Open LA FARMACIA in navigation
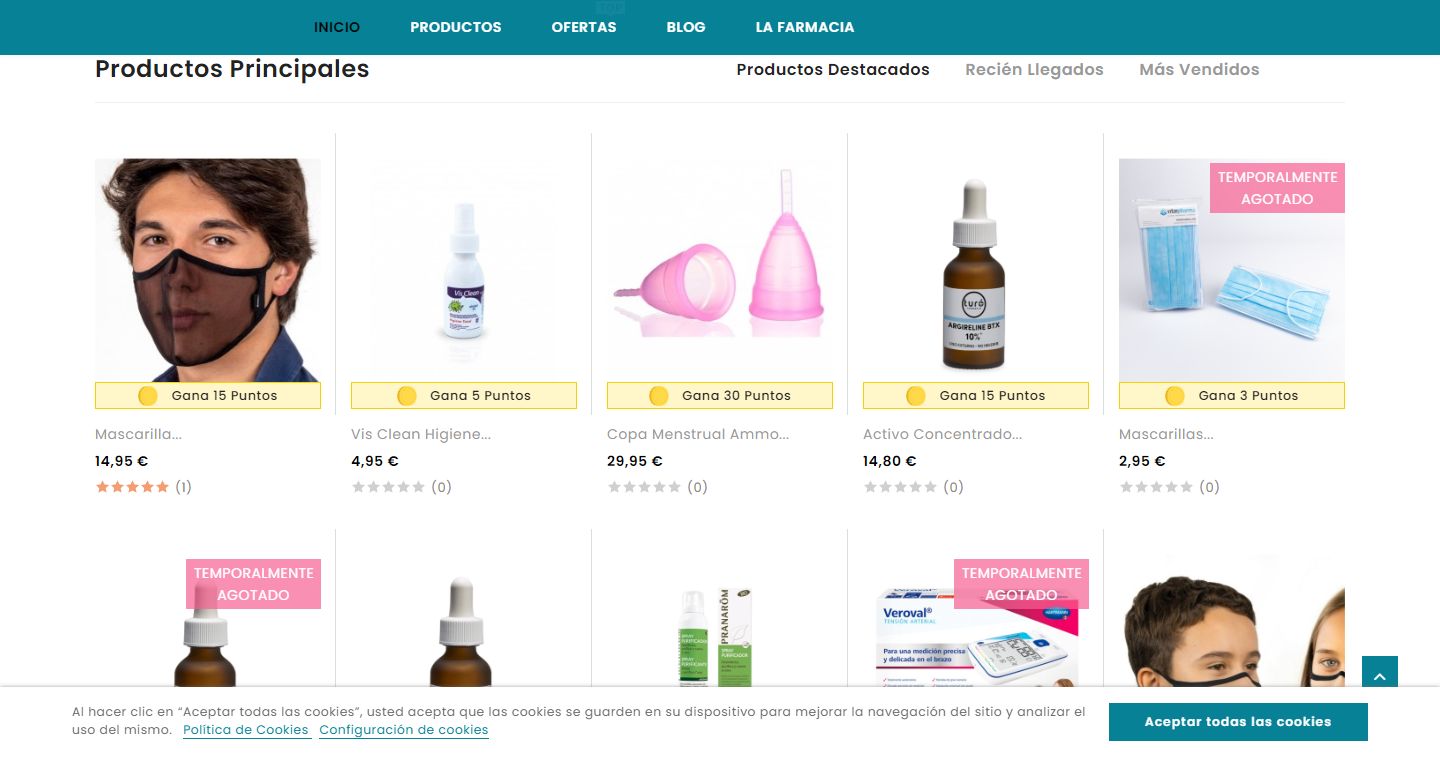This screenshot has height=757, width=1440. point(805,27)
